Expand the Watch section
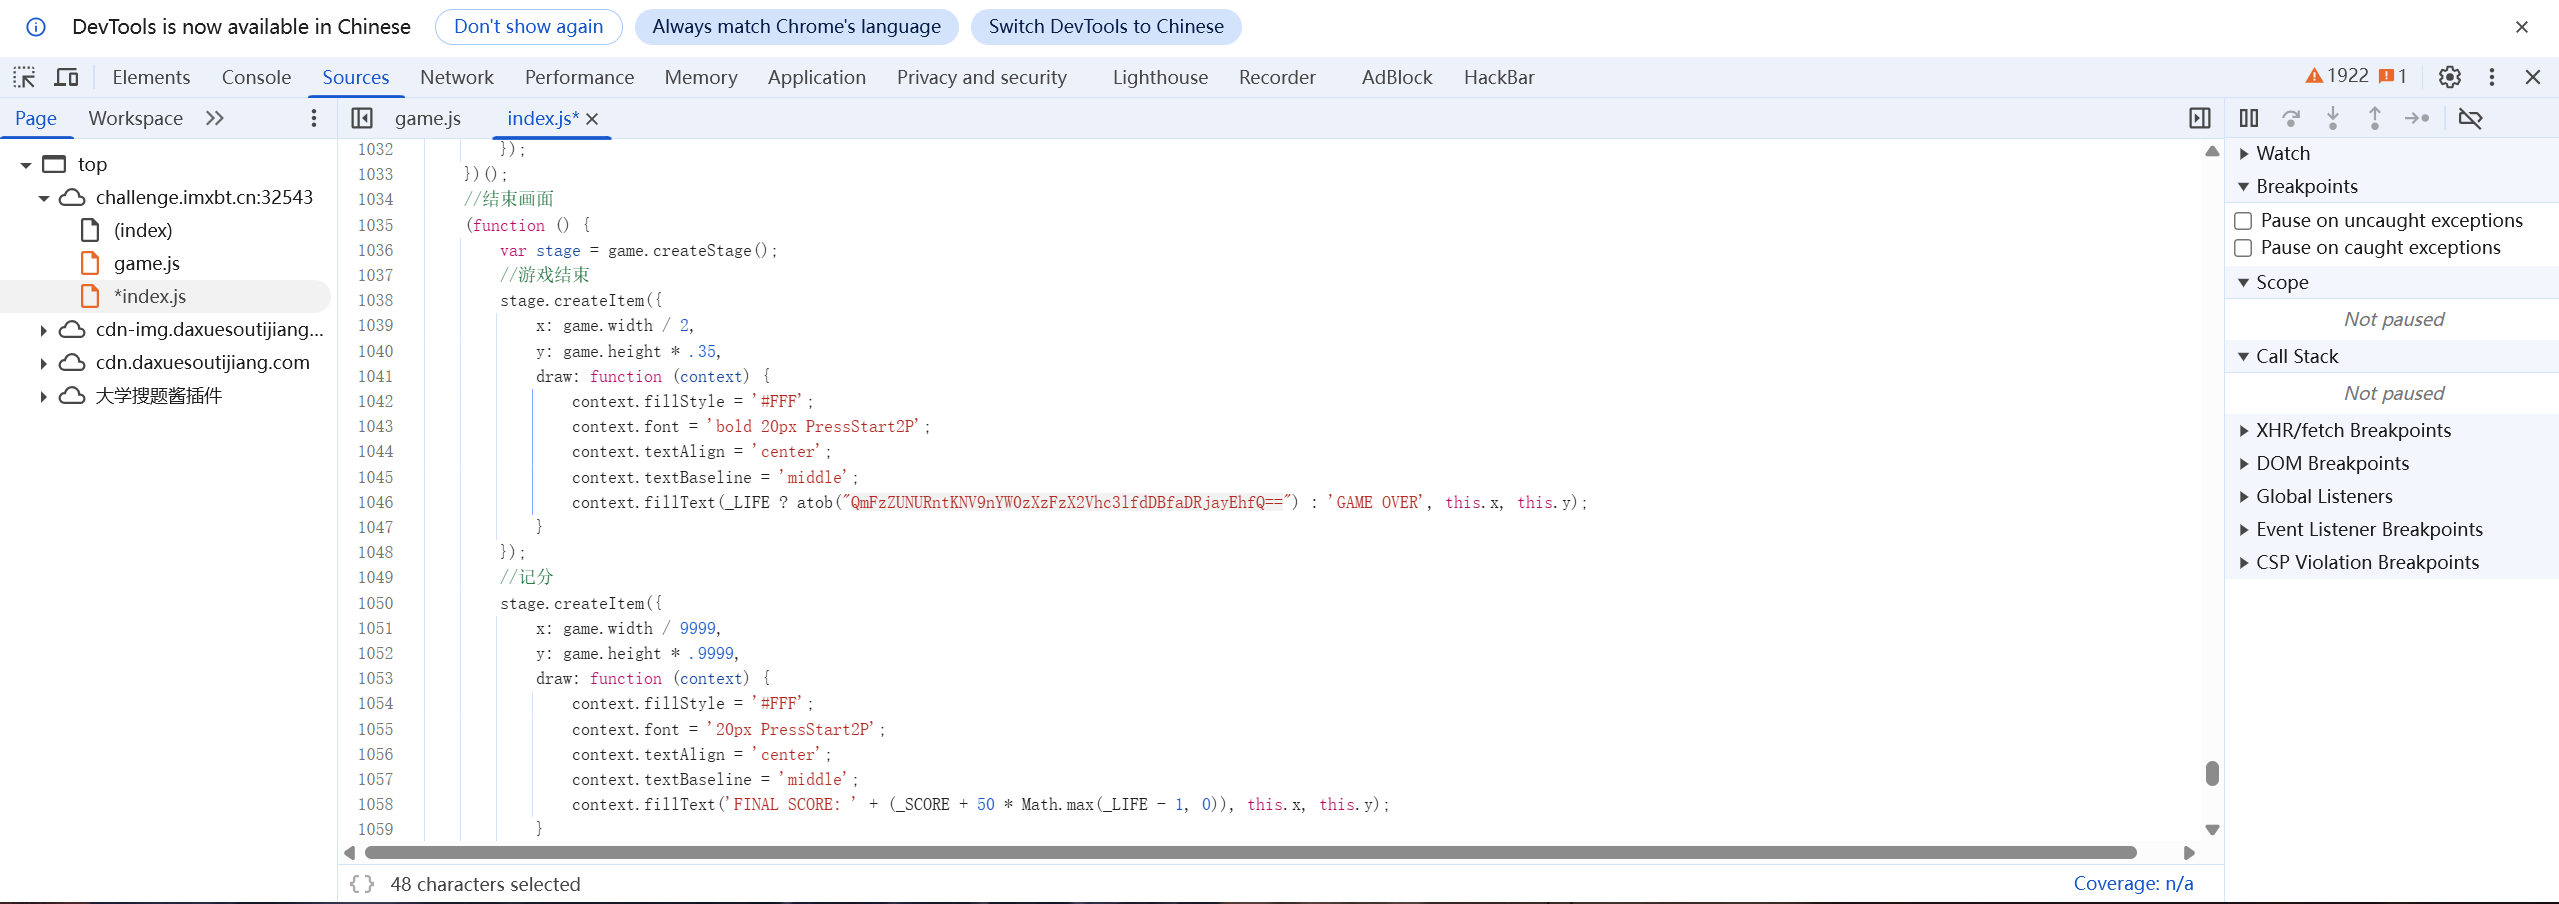 (2243, 153)
